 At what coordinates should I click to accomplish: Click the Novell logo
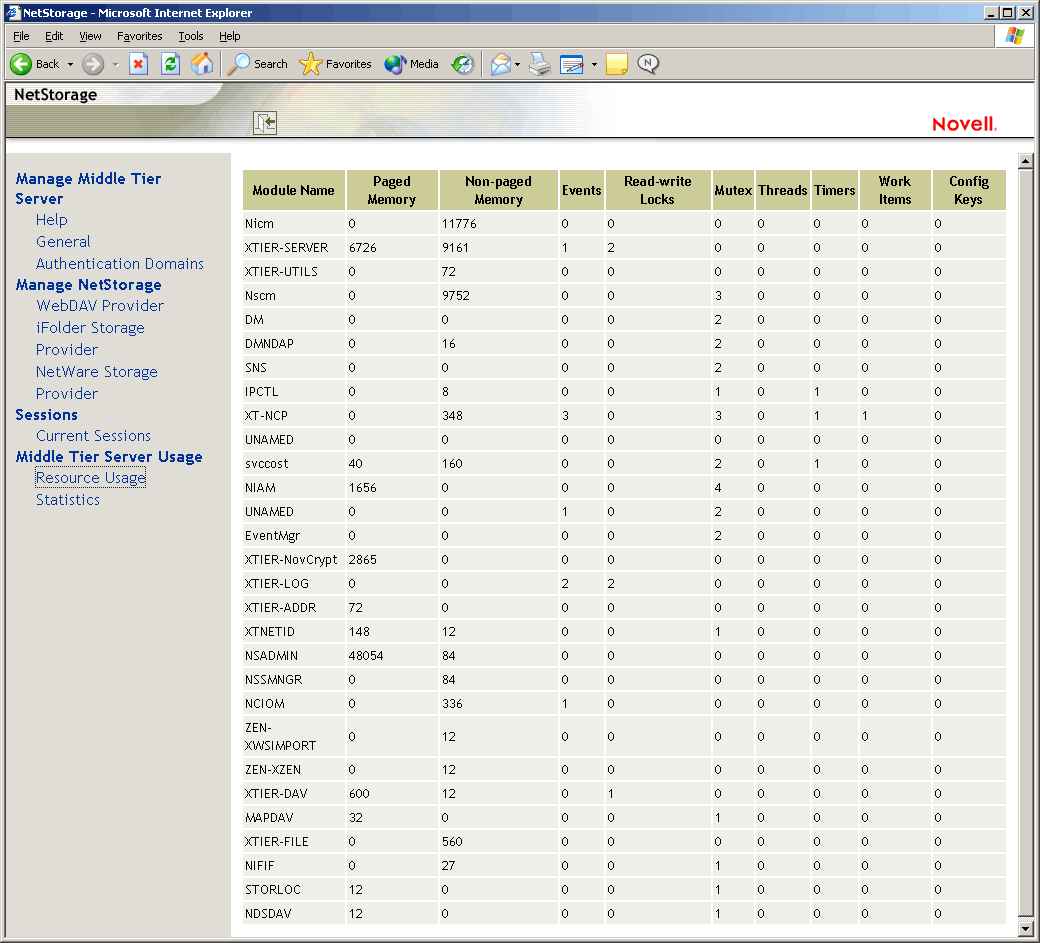(x=963, y=122)
